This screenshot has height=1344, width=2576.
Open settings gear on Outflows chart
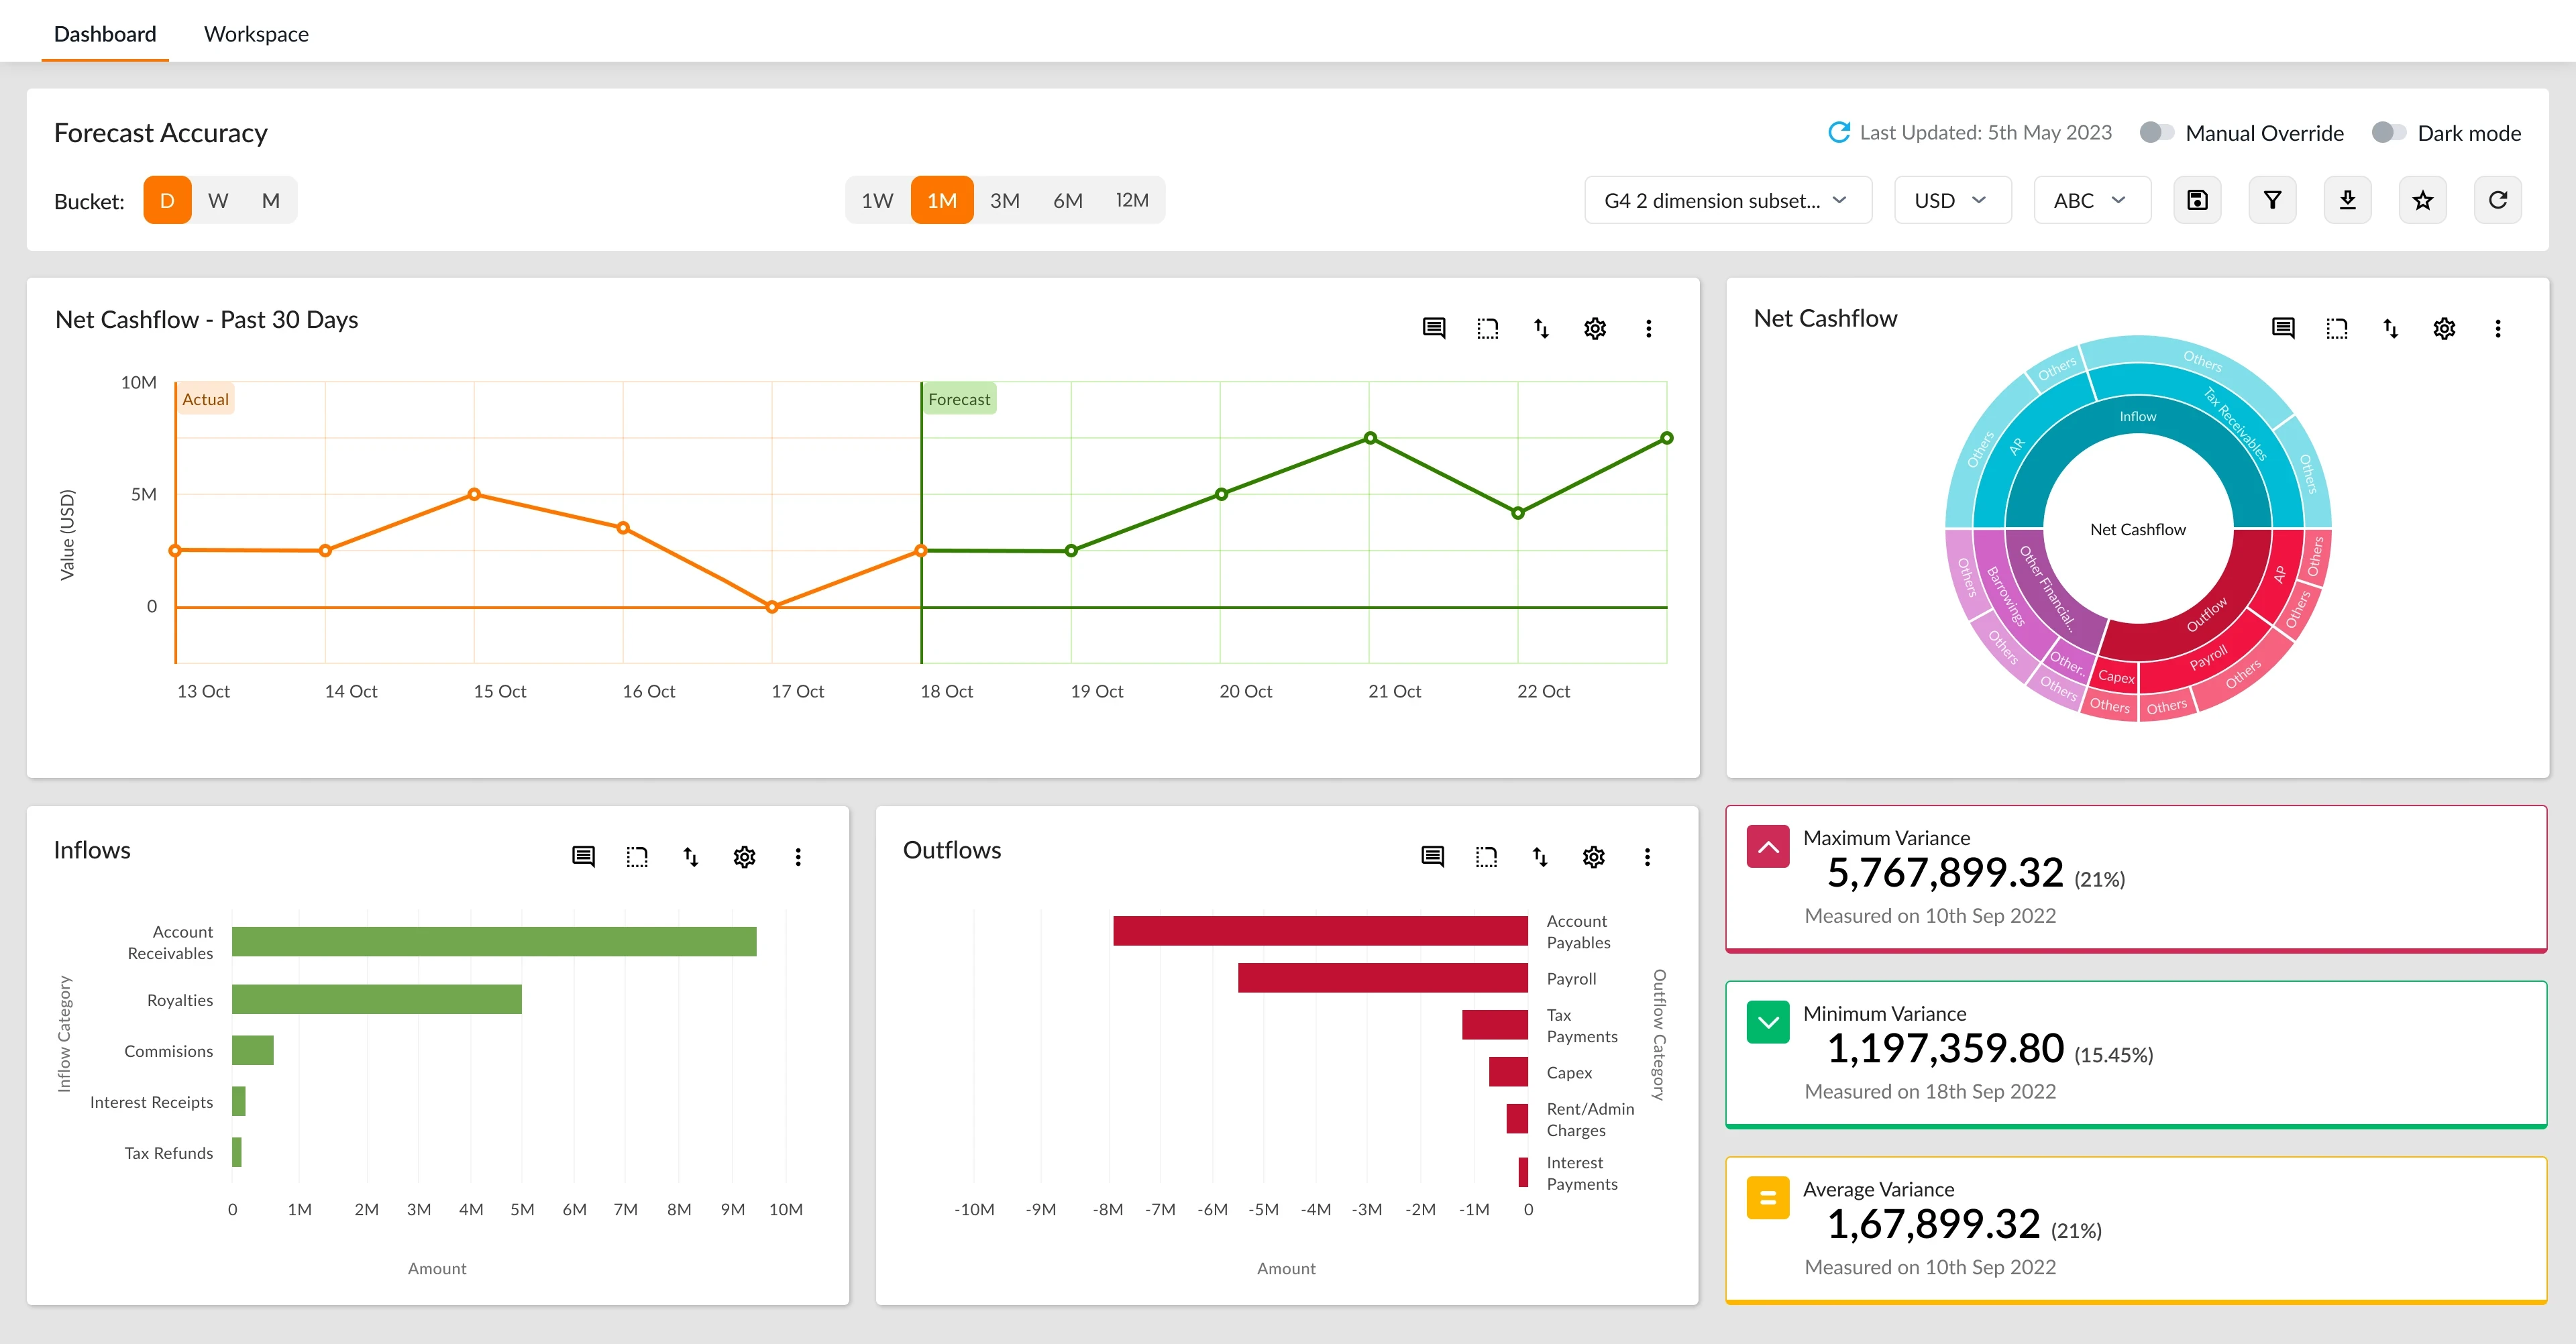tap(1593, 857)
